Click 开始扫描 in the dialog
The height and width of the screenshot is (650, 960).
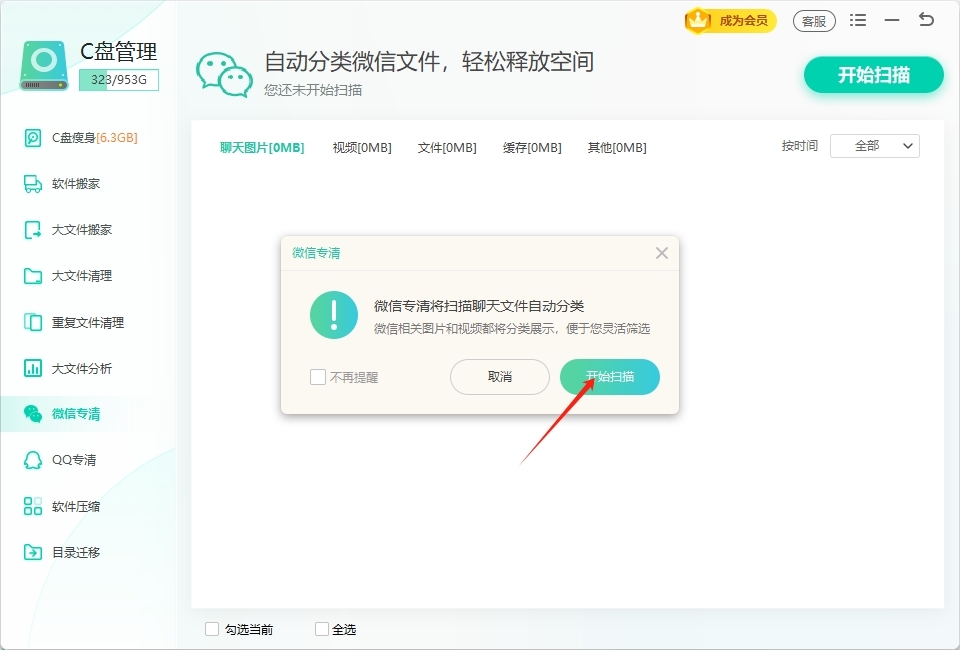pos(609,377)
